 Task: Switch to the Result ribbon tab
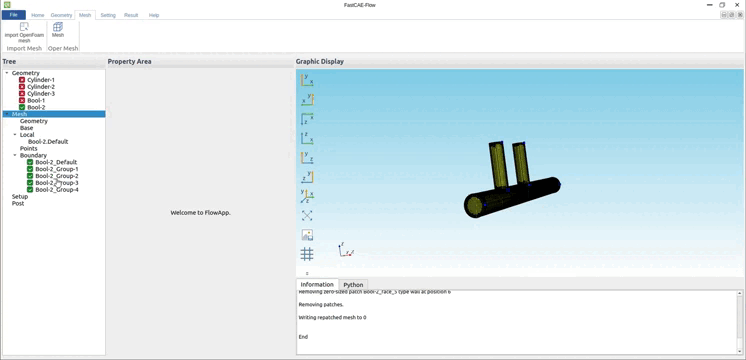131,15
